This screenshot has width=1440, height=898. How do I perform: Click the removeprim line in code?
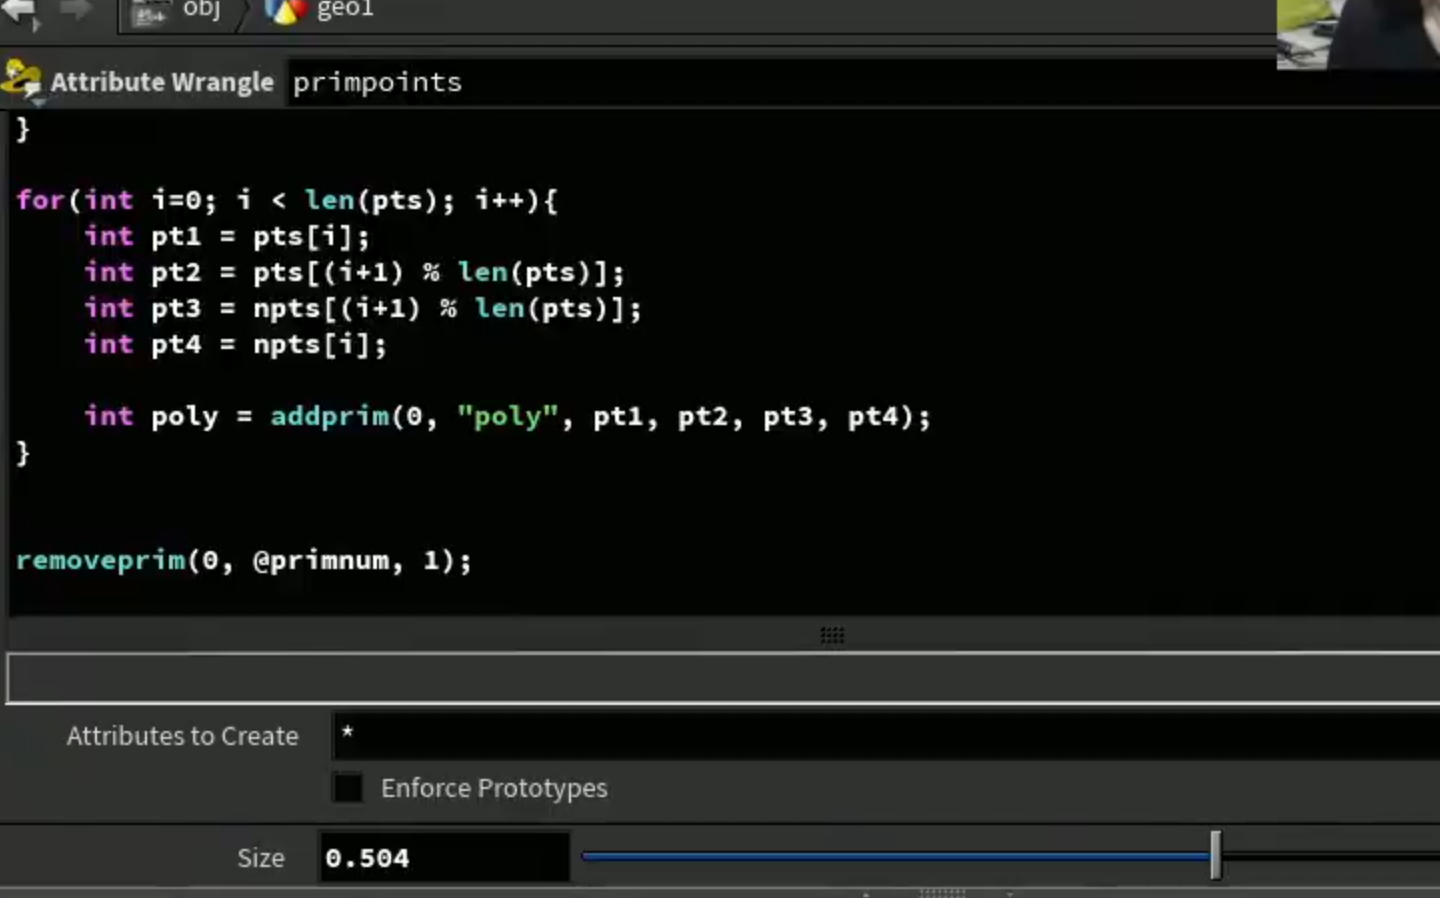pos(243,560)
